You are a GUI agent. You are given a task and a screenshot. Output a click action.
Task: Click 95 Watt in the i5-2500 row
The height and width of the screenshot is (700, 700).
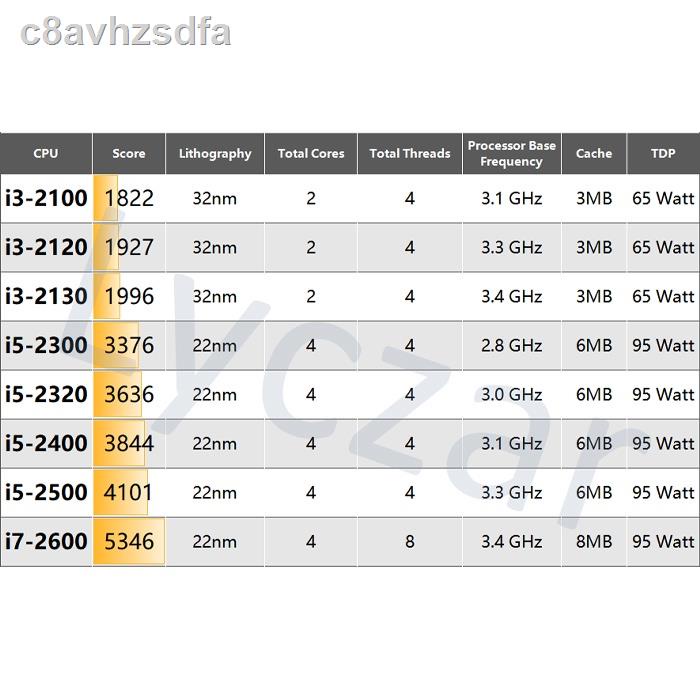click(x=663, y=492)
